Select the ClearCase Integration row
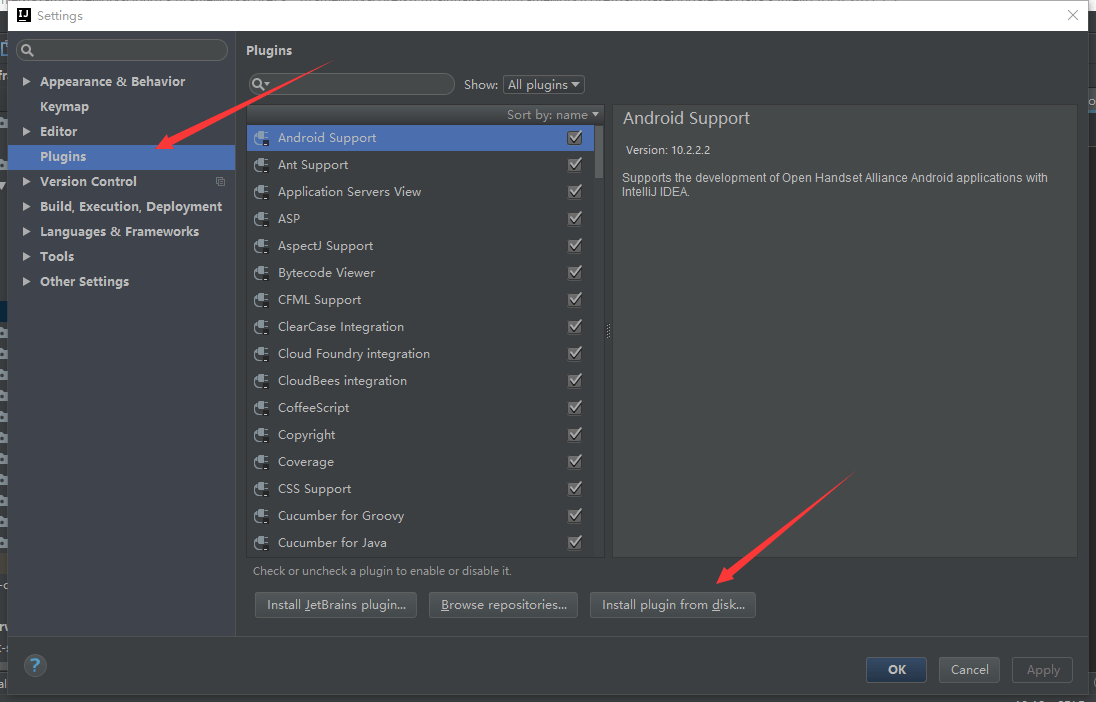Screen dimensions: 1096x702 pyautogui.click(x=420, y=327)
